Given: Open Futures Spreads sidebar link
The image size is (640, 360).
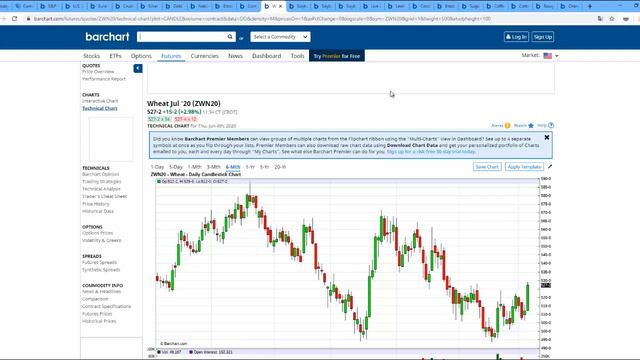Looking at the screenshot, I should click(x=100, y=262).
